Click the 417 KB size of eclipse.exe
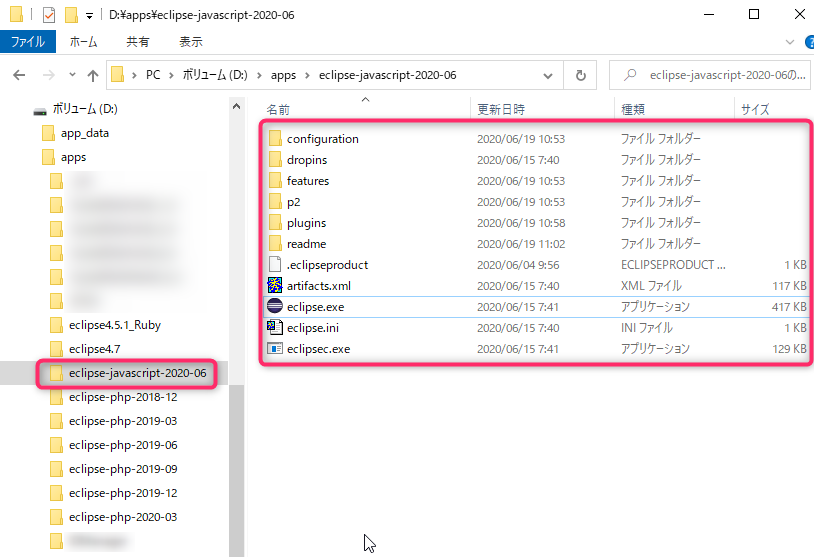This screenshot has width=814, height=557. click(789, 307)
